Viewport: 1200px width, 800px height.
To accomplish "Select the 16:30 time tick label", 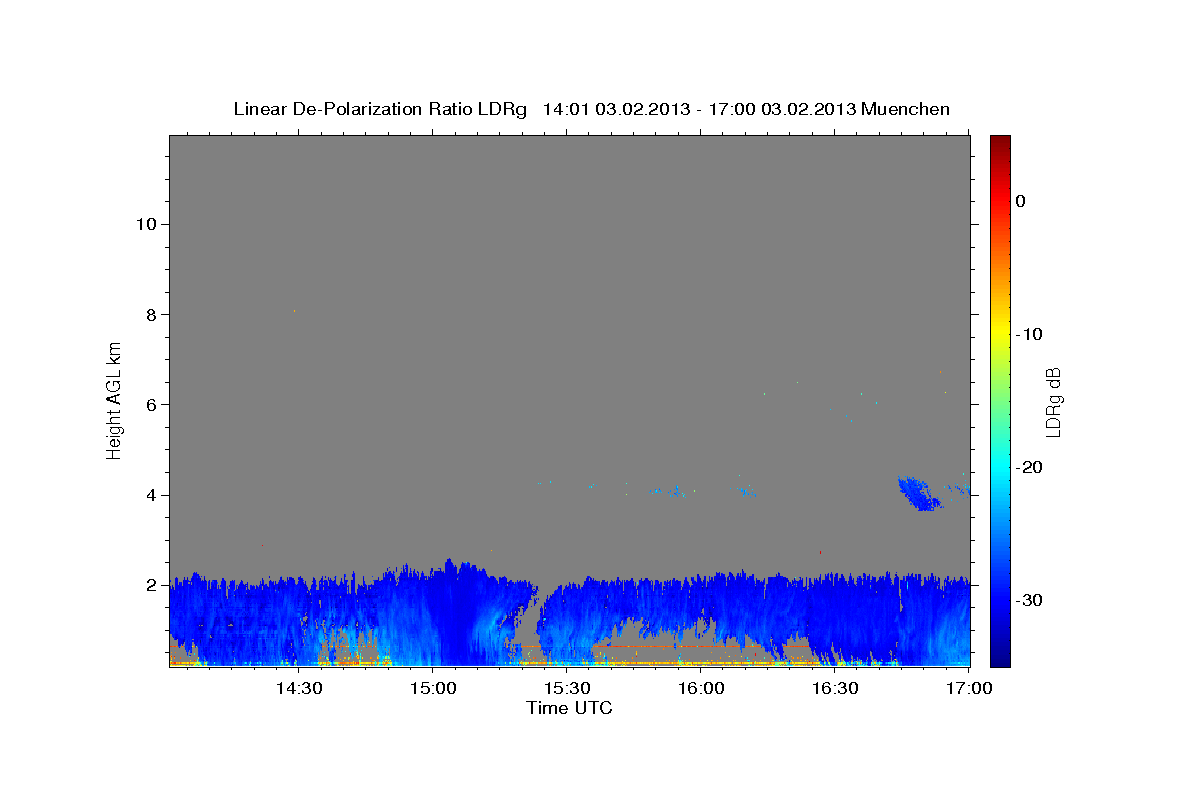I will (835, 688).
